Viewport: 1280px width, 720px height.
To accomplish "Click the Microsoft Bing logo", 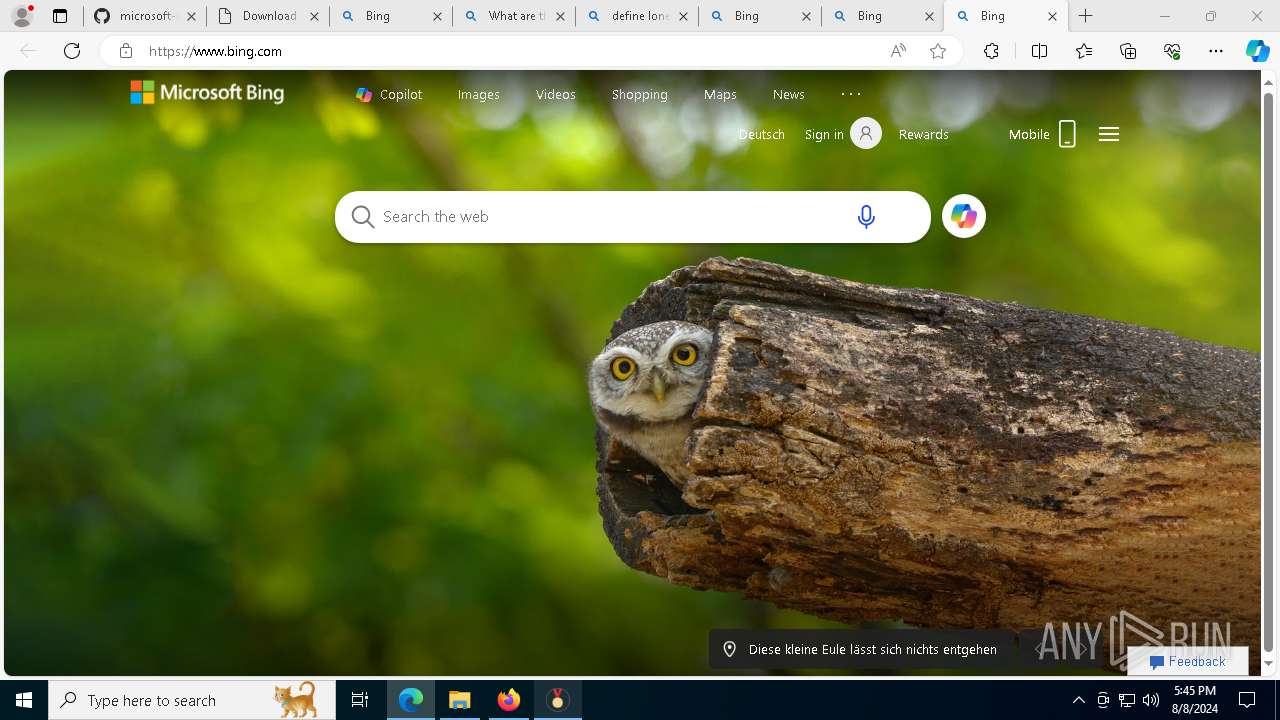I will point(207,93).
